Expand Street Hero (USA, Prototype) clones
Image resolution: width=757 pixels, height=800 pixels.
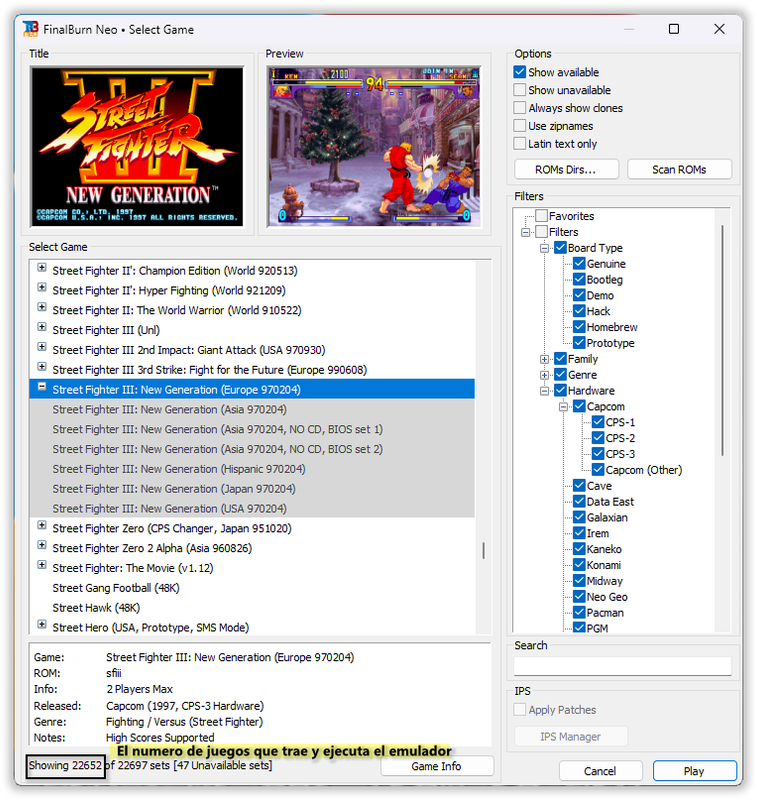[x=42, y=624]
